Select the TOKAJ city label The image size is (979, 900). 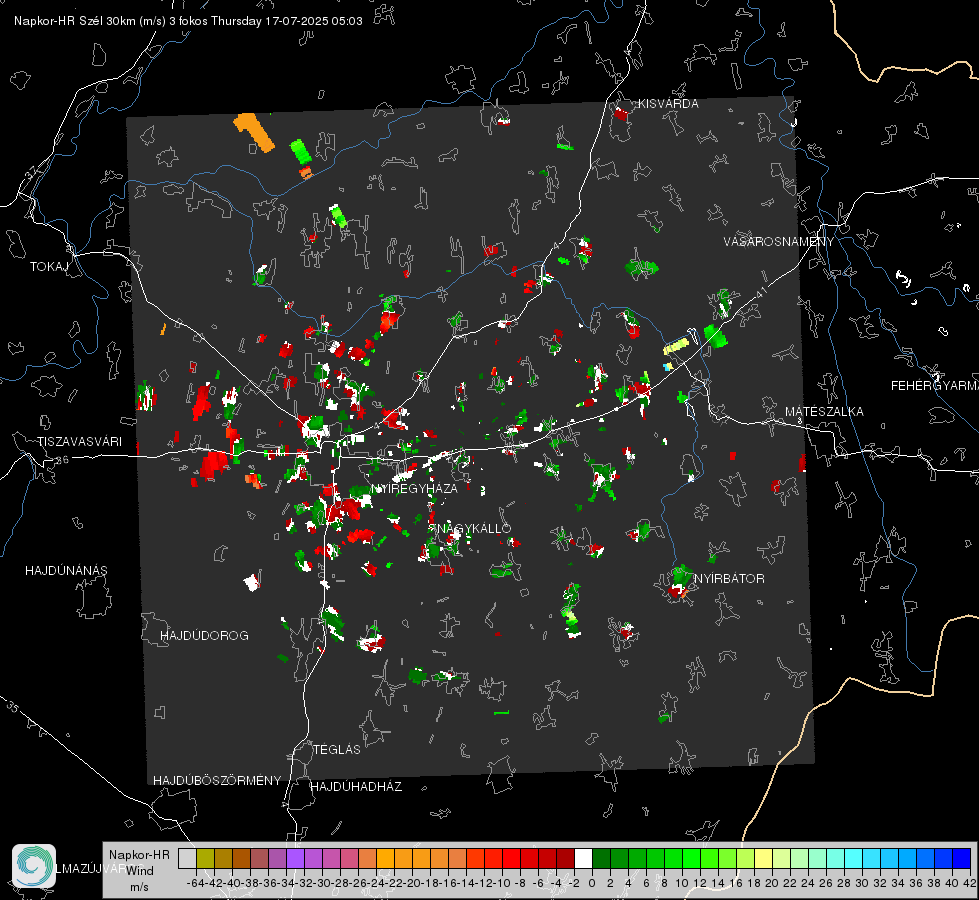49,267
